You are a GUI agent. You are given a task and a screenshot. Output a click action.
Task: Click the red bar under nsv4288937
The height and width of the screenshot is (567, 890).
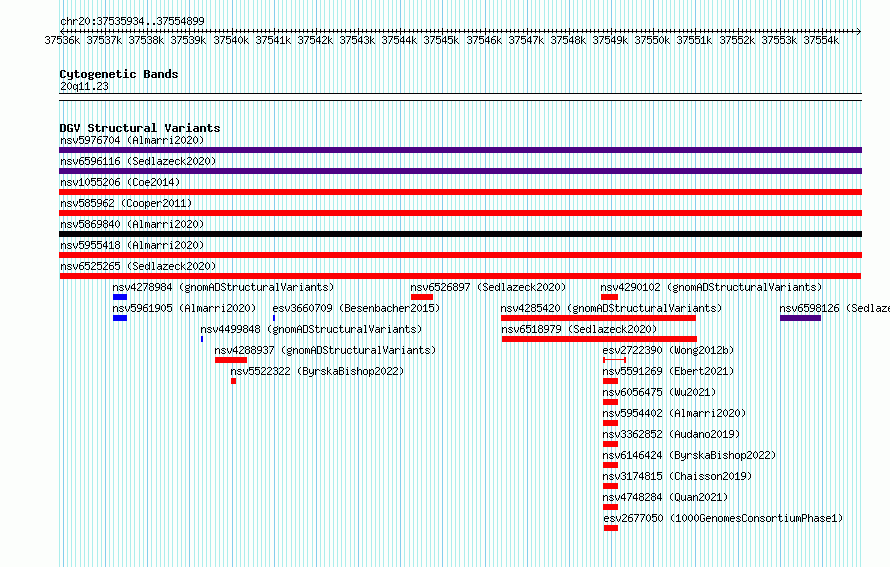pyautogui.click(x=231, y=360)
